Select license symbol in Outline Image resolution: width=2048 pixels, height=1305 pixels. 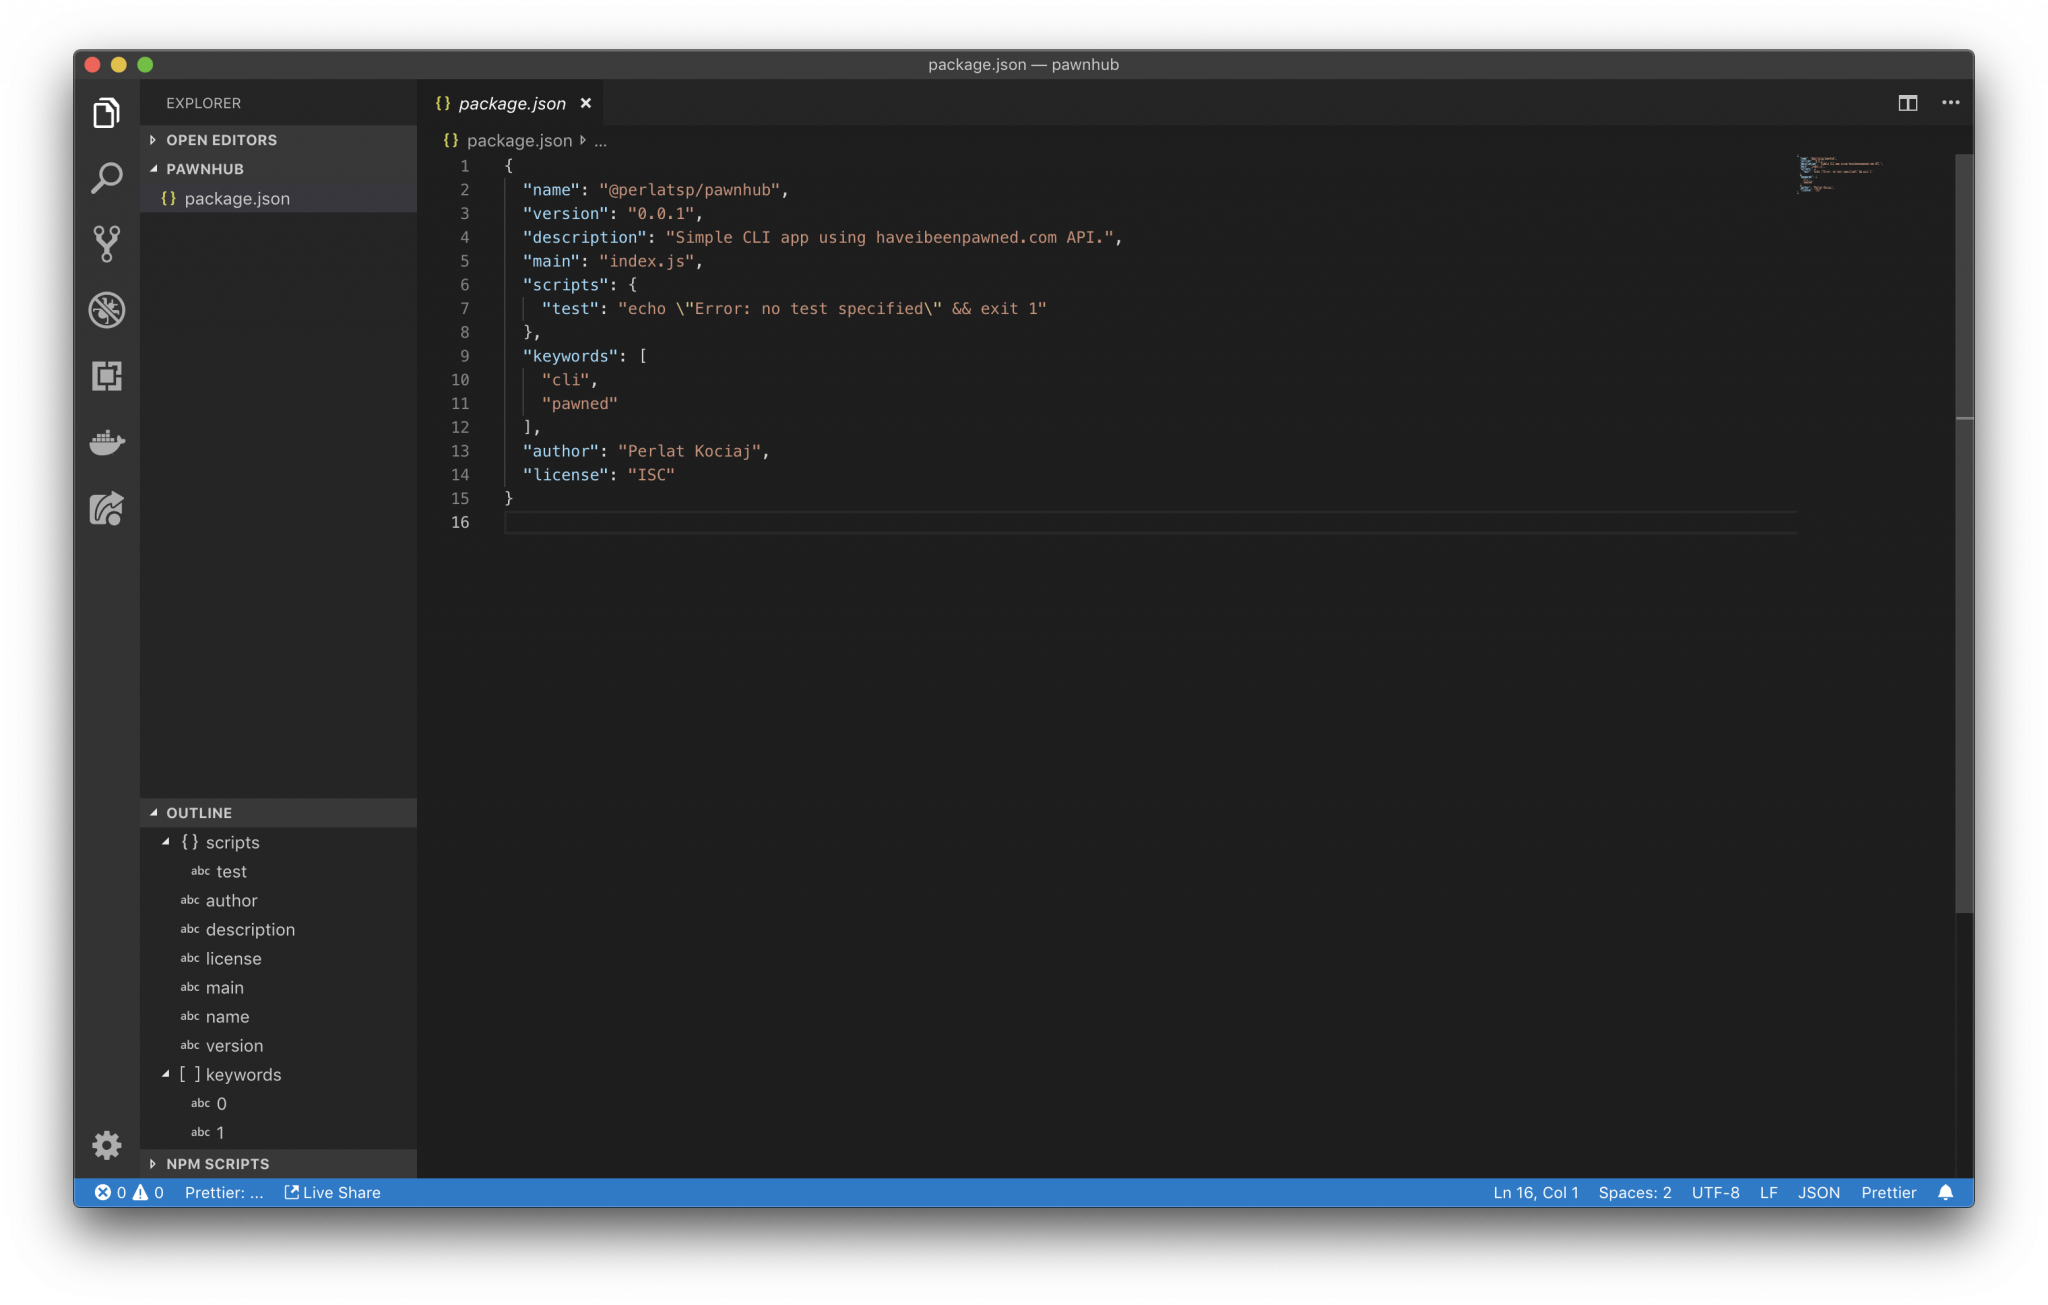click(x=278, y=958)
